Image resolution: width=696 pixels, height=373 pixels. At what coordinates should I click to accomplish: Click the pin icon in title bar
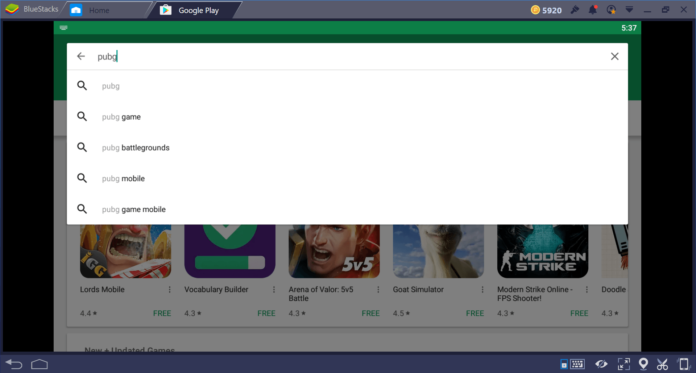pyautogui.click(x=575, y=10)
